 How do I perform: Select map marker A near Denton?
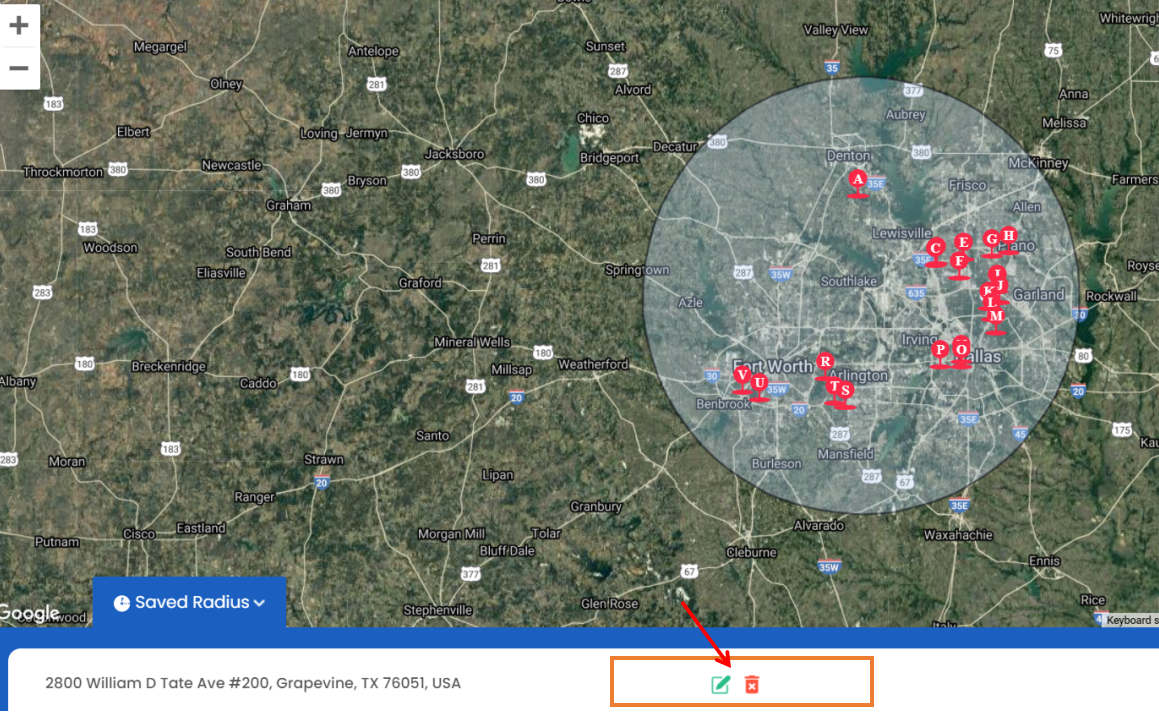click(857, 180)
